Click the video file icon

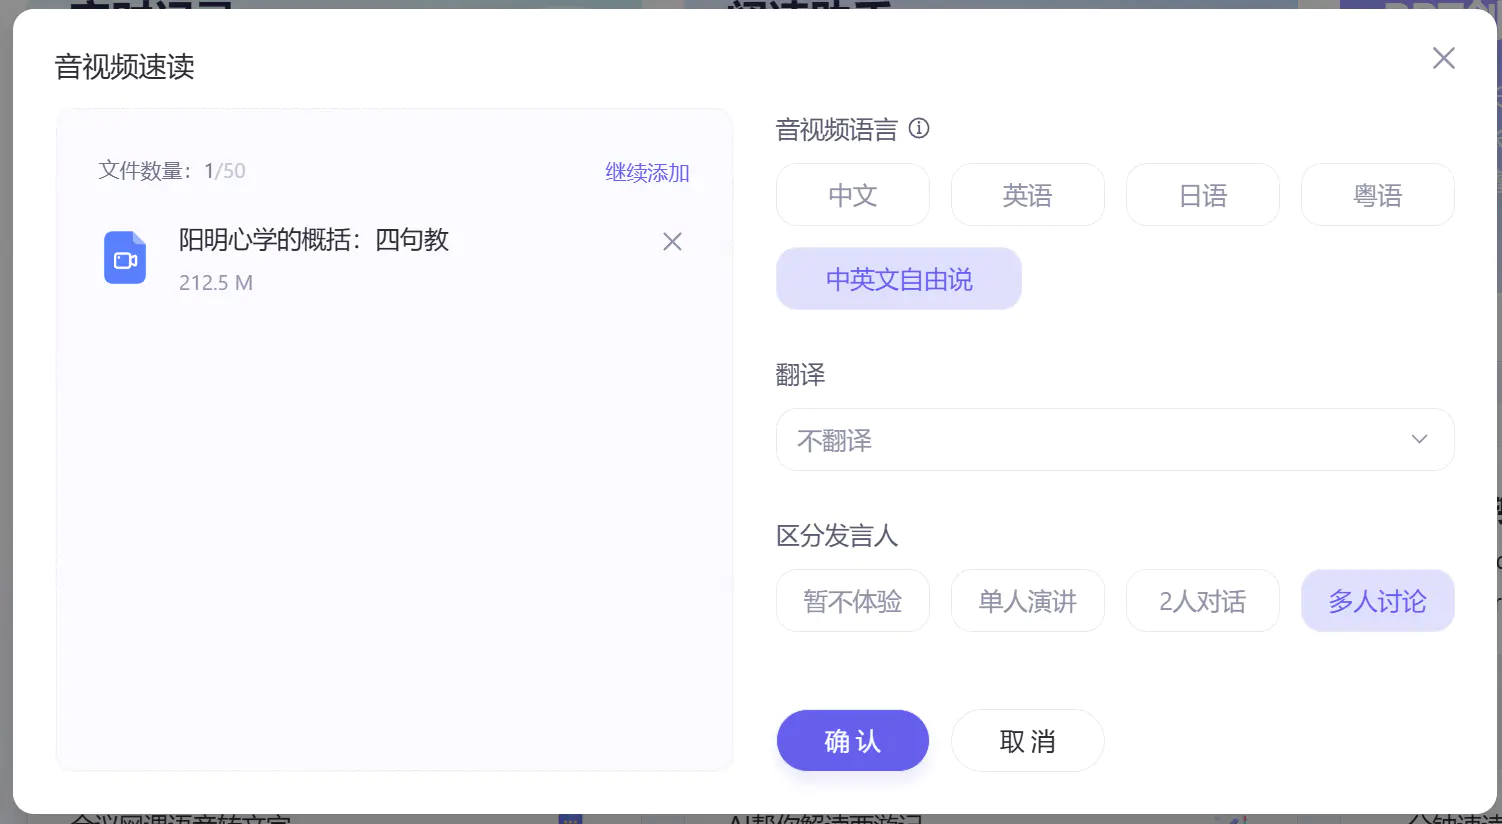coord(125,258)
